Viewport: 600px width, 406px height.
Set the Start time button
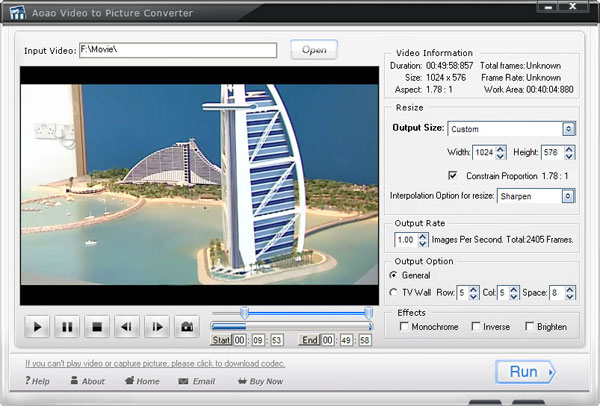(221, 340)
